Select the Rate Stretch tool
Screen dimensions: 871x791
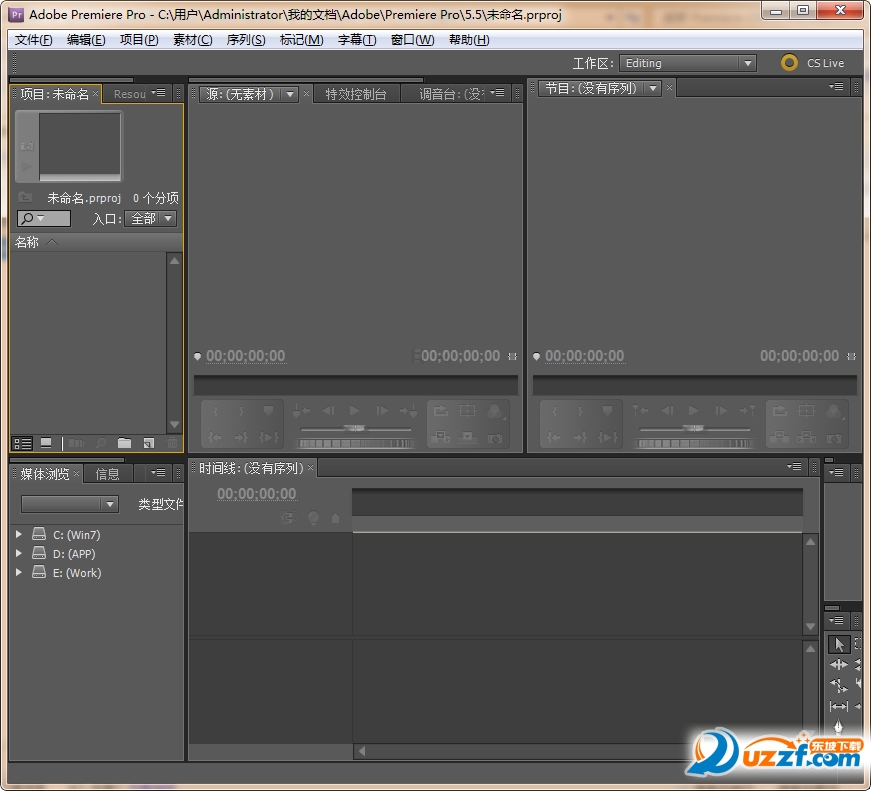click(x=839, y=685)
